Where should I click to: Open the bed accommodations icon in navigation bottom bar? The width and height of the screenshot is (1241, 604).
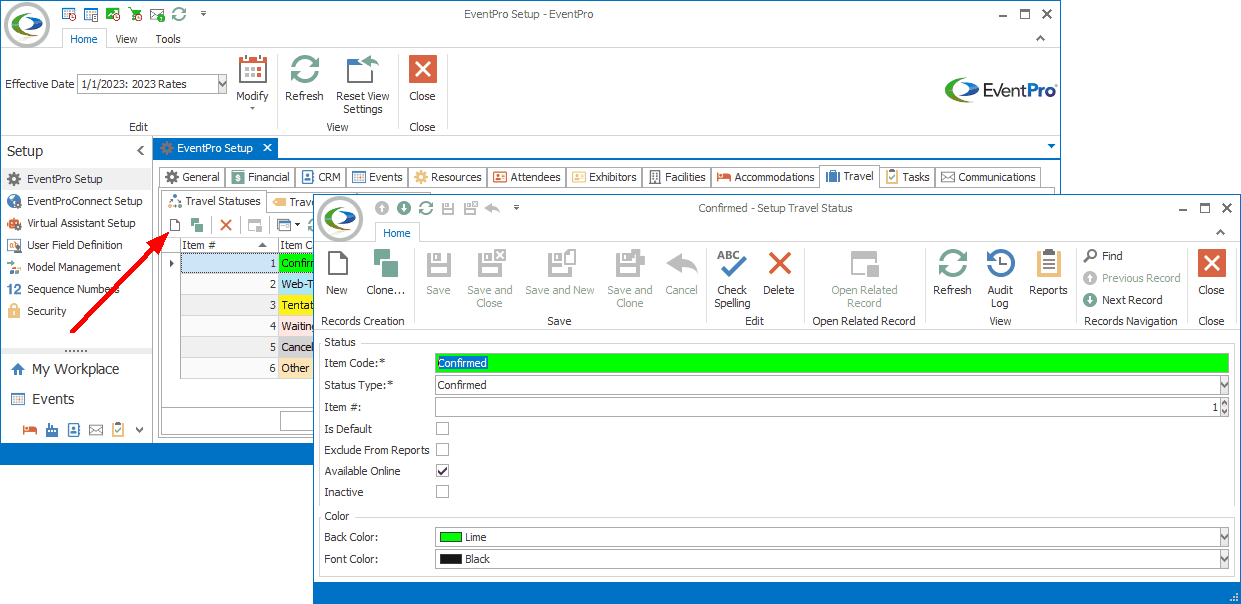(x=30, y=430)
